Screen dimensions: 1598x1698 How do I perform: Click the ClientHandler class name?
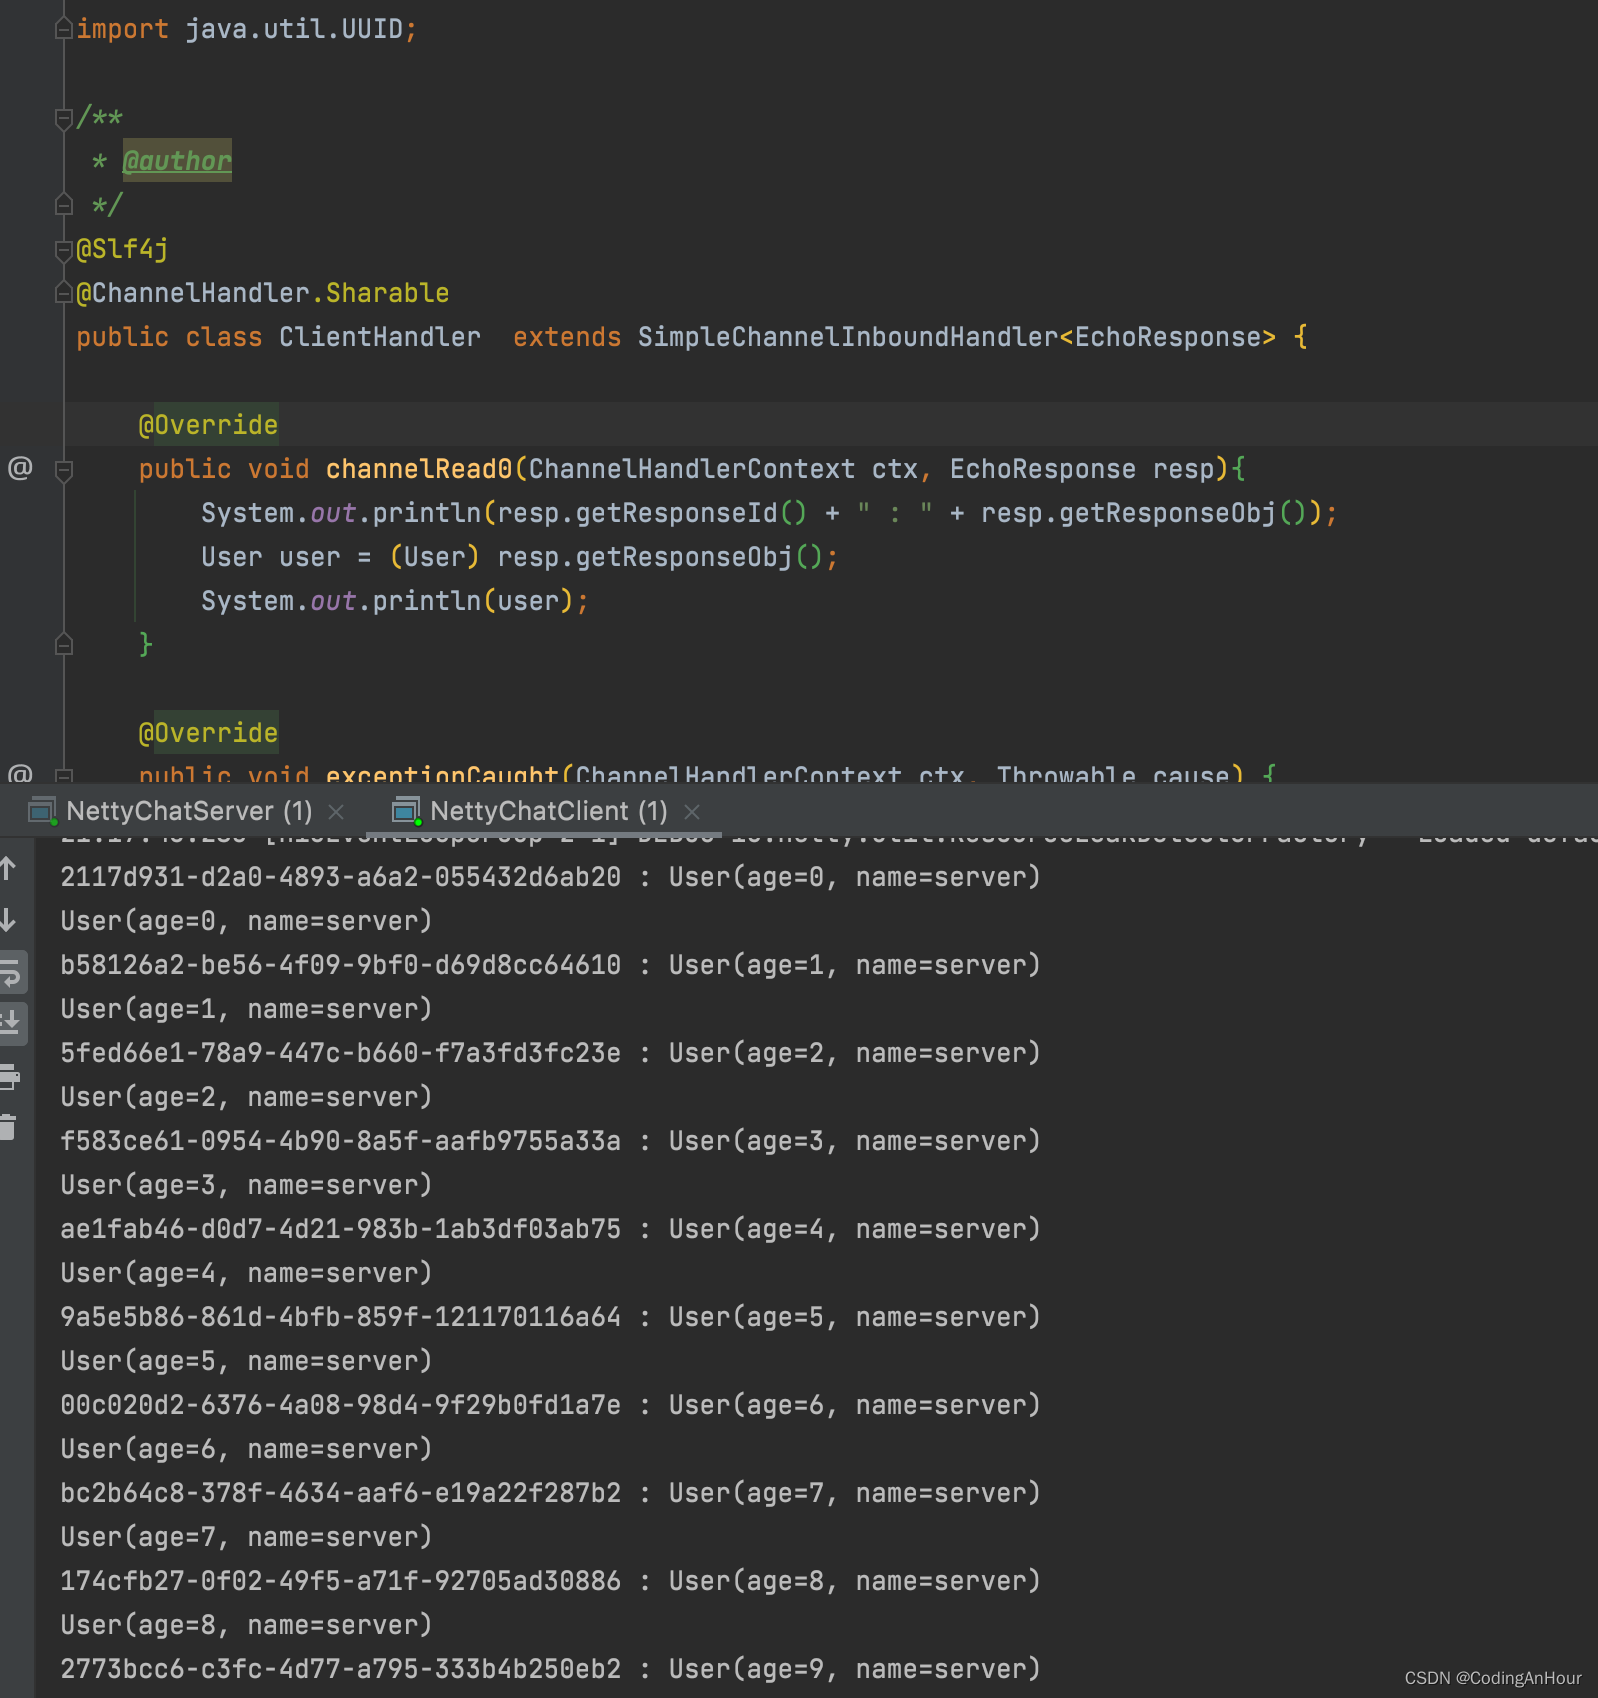pos(379,337)
